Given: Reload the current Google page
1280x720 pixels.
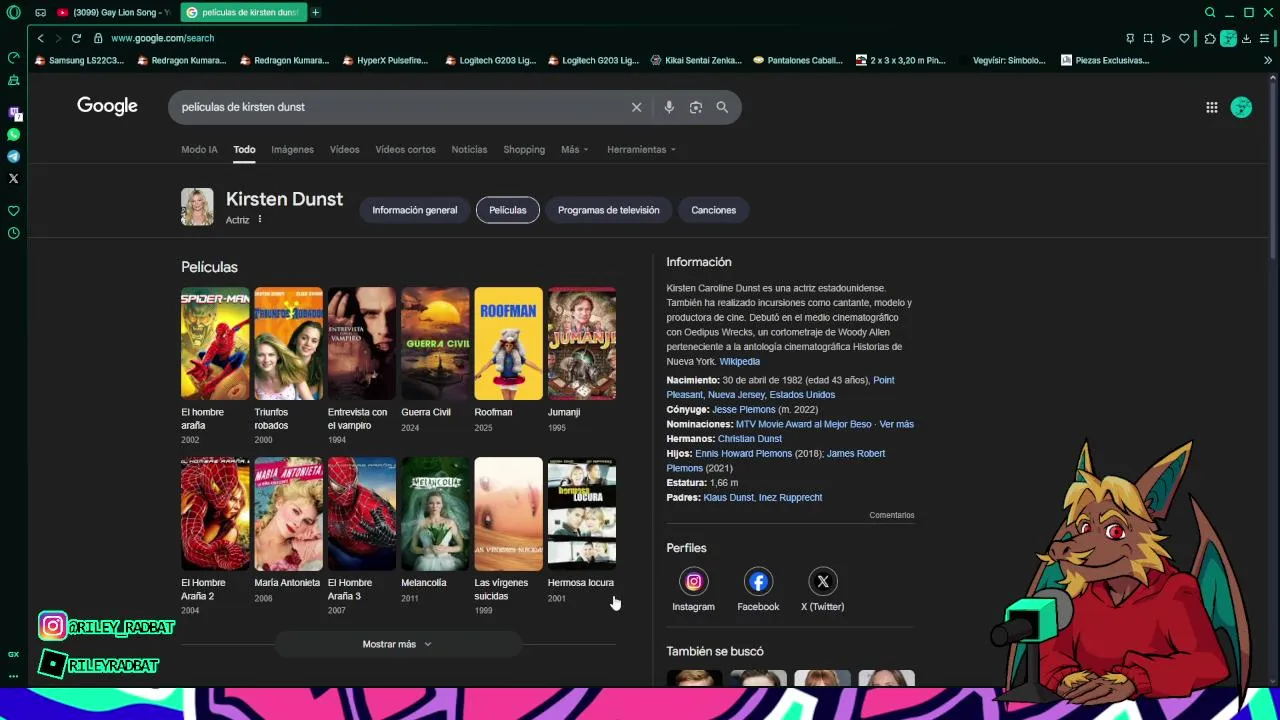Looking at the screenshot, I should [76, 38].
